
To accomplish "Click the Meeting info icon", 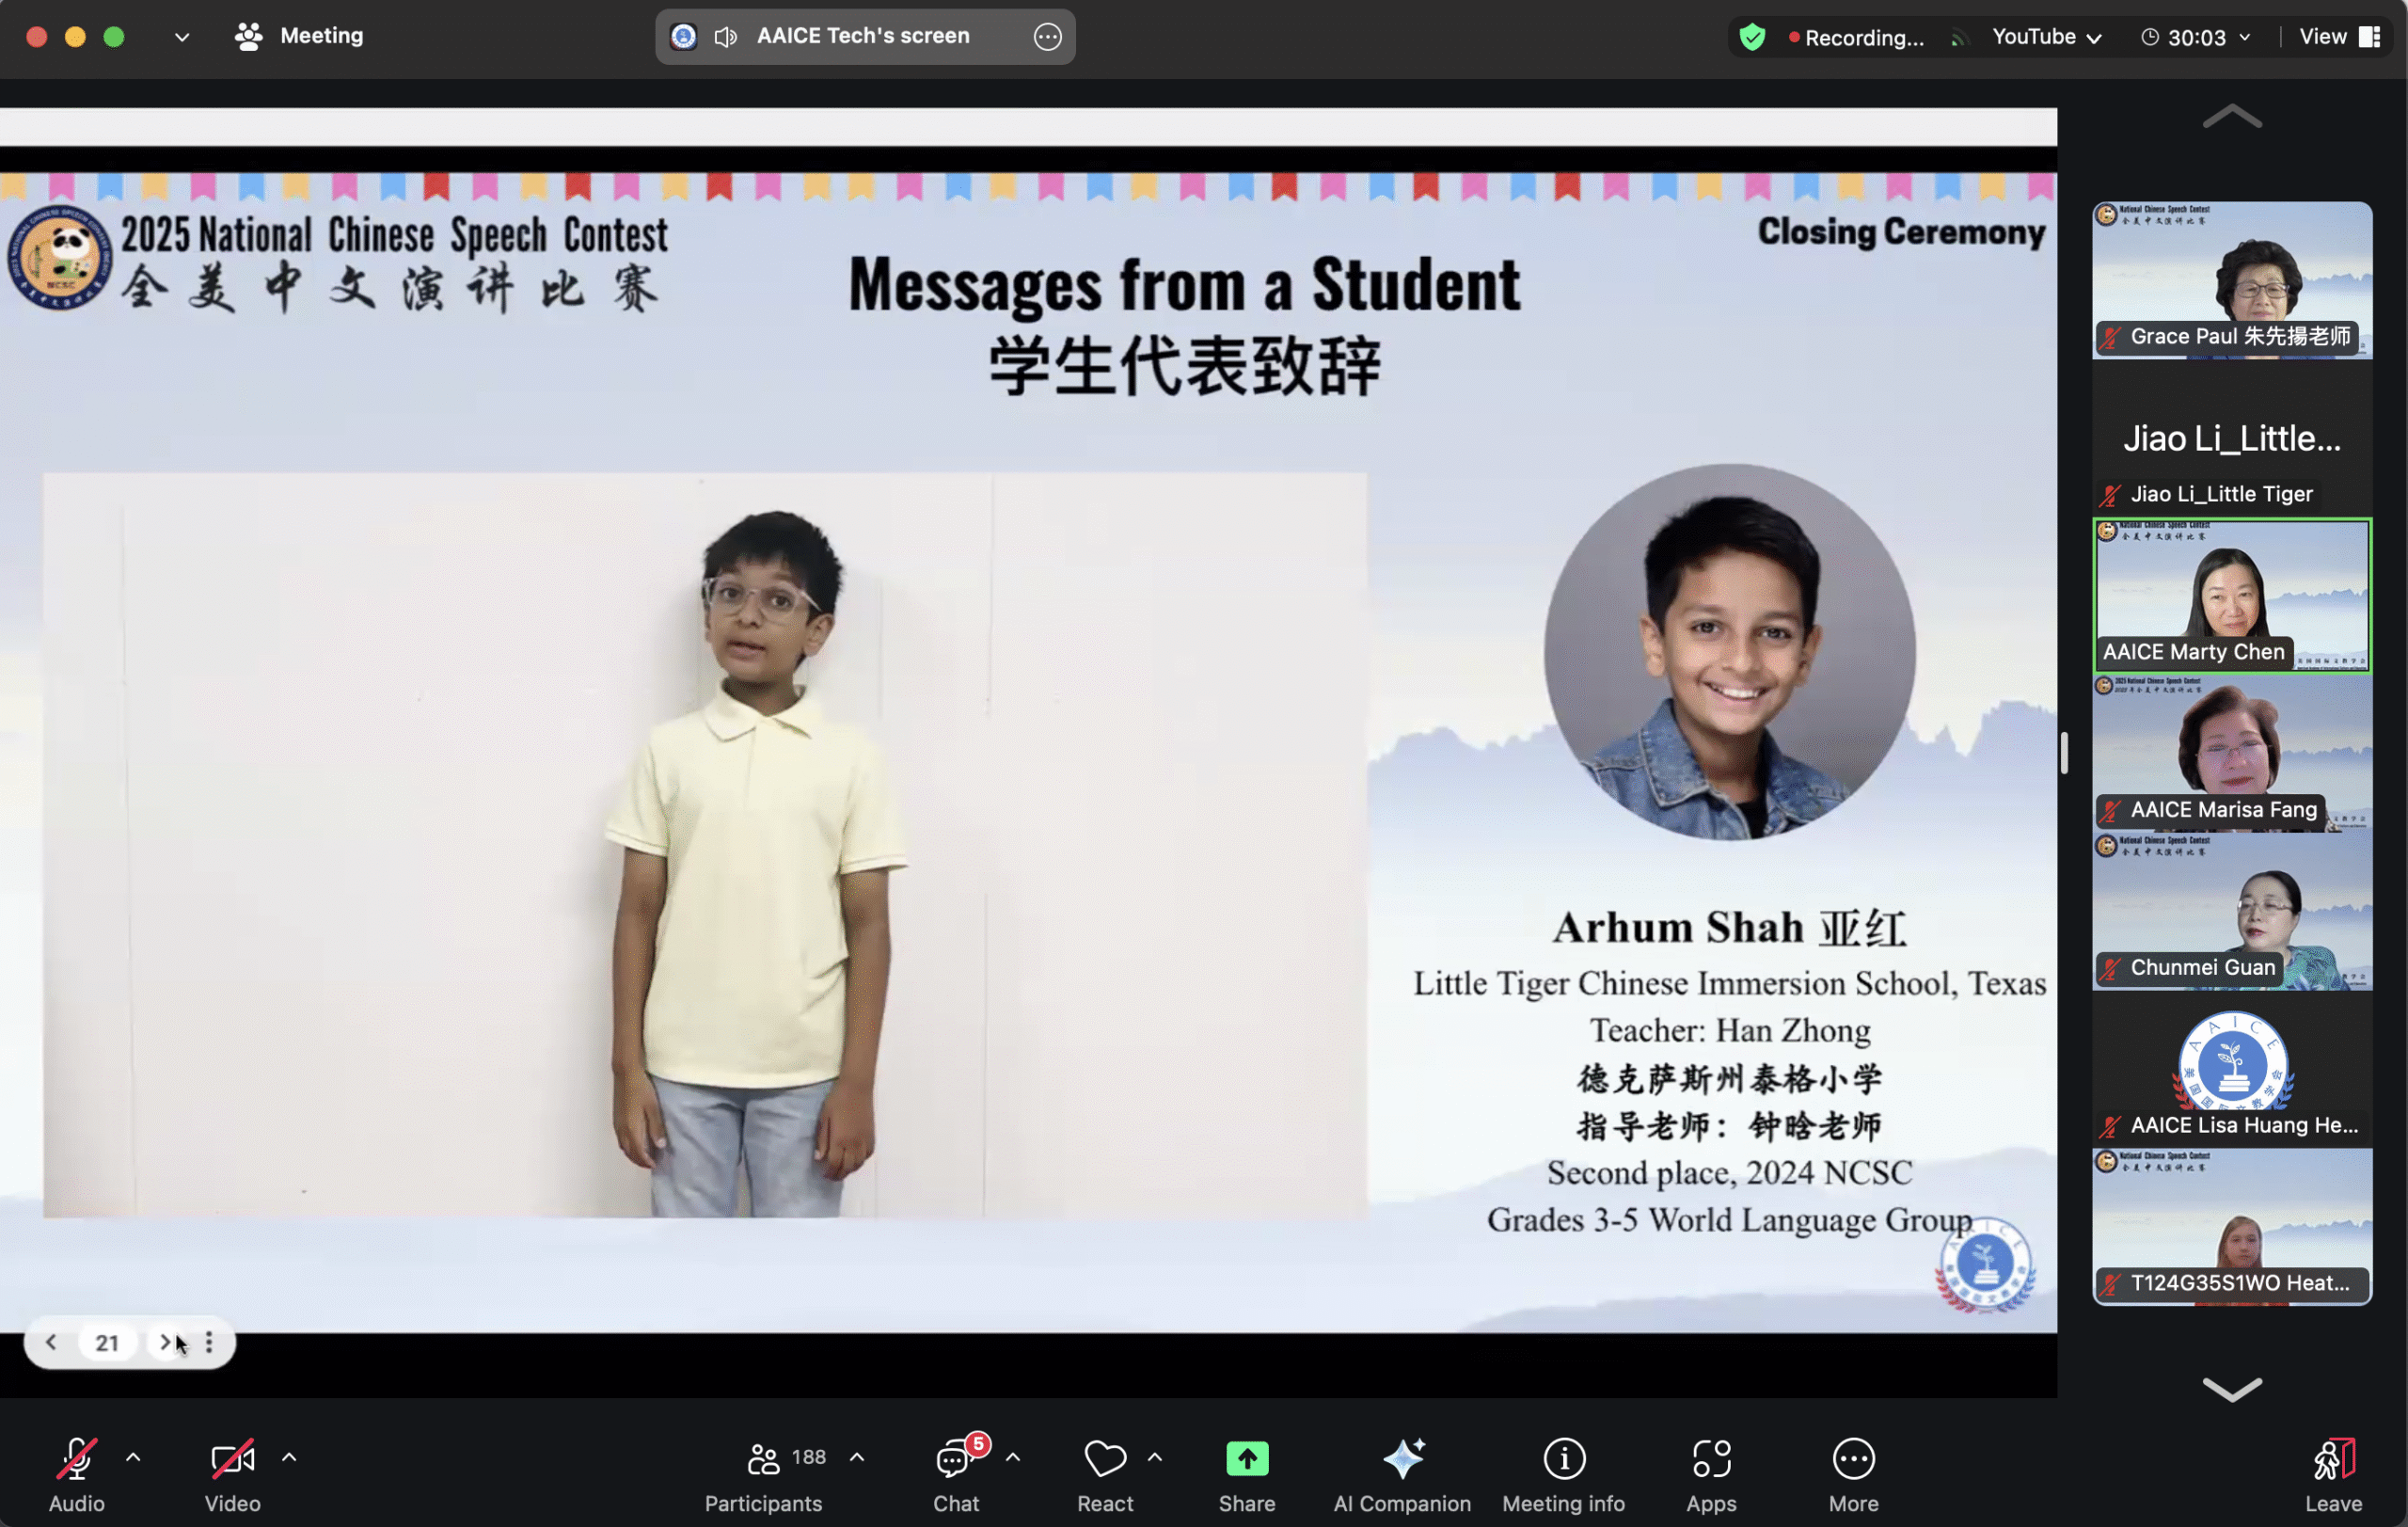I will pyautogui.click(x=1564, y=1460).
